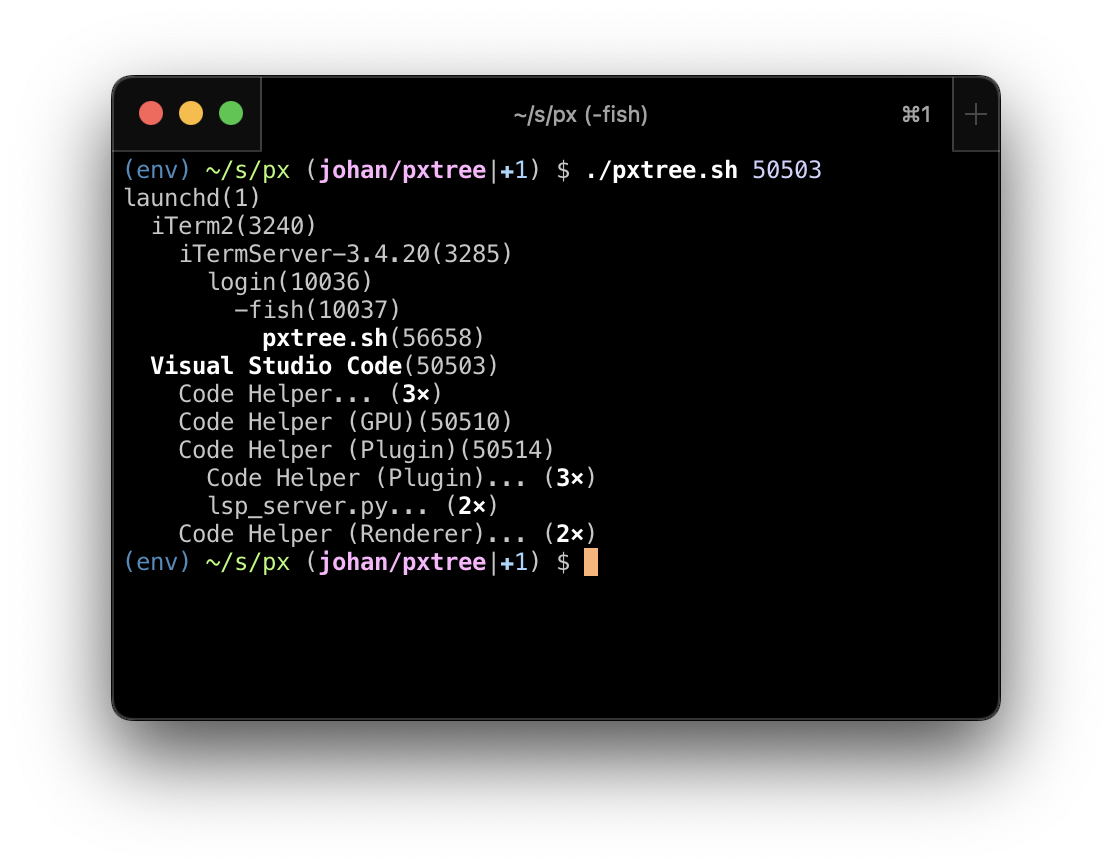Click the launchd(1) line
Image resolution: width=1112 pixels, height=868 pixels.
click(192, 198)
